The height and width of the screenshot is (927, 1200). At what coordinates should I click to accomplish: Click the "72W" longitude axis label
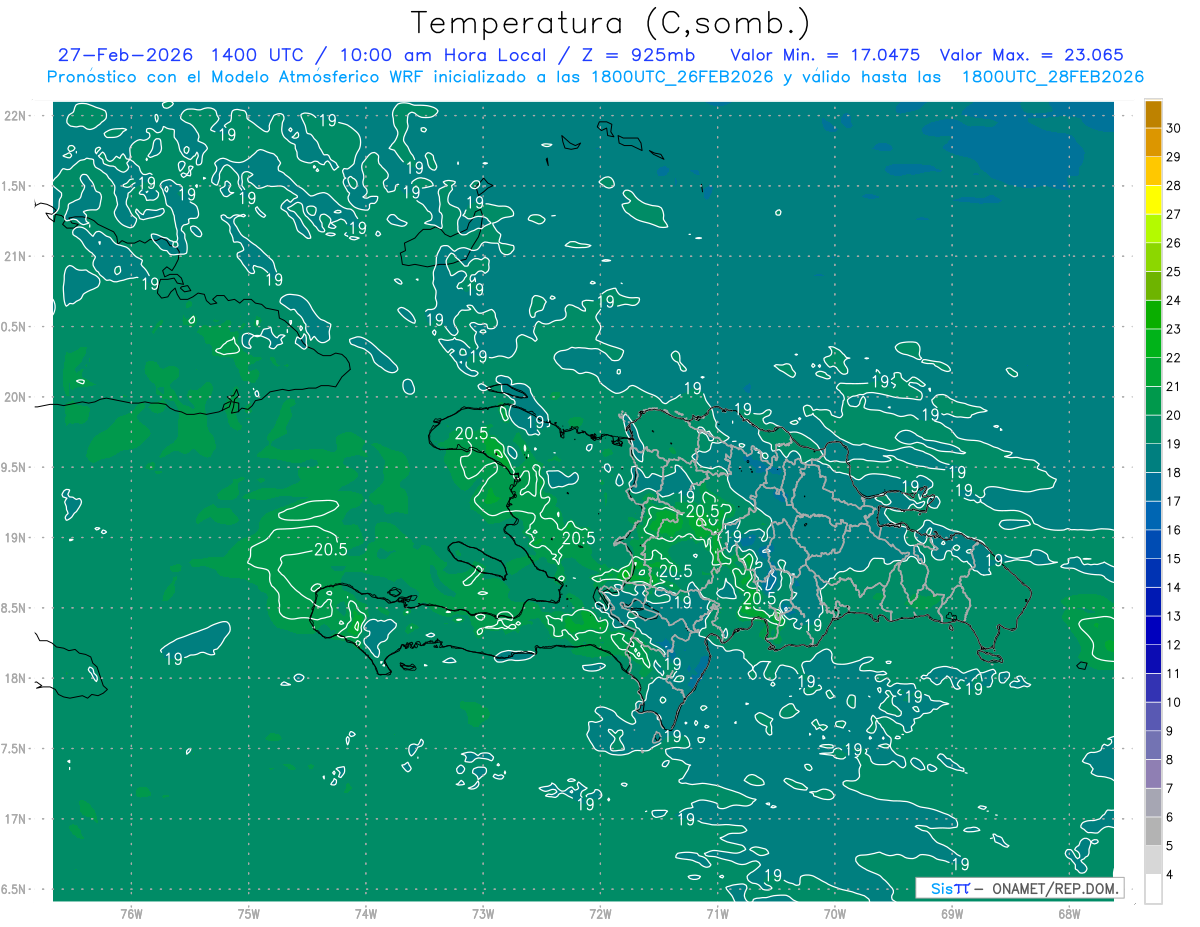pyautogui.click(x=600, y=913)
